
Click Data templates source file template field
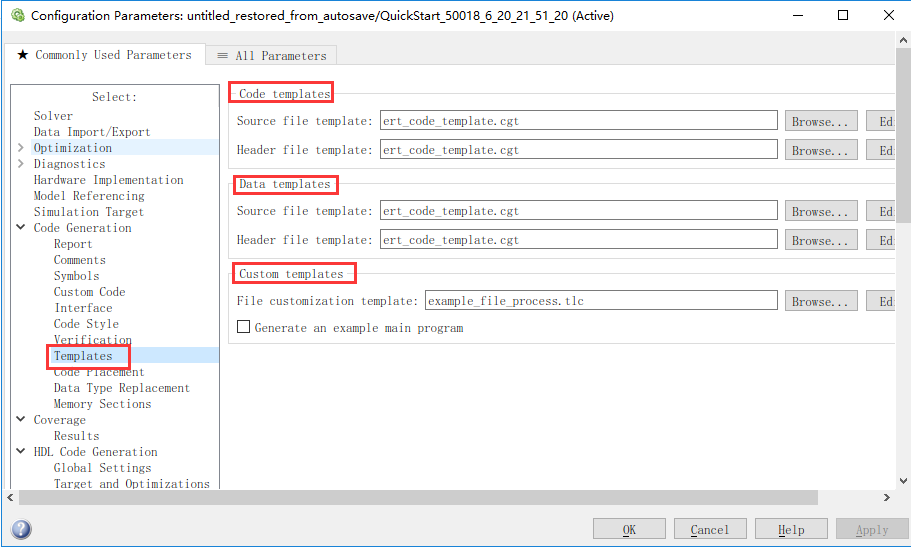579,211
